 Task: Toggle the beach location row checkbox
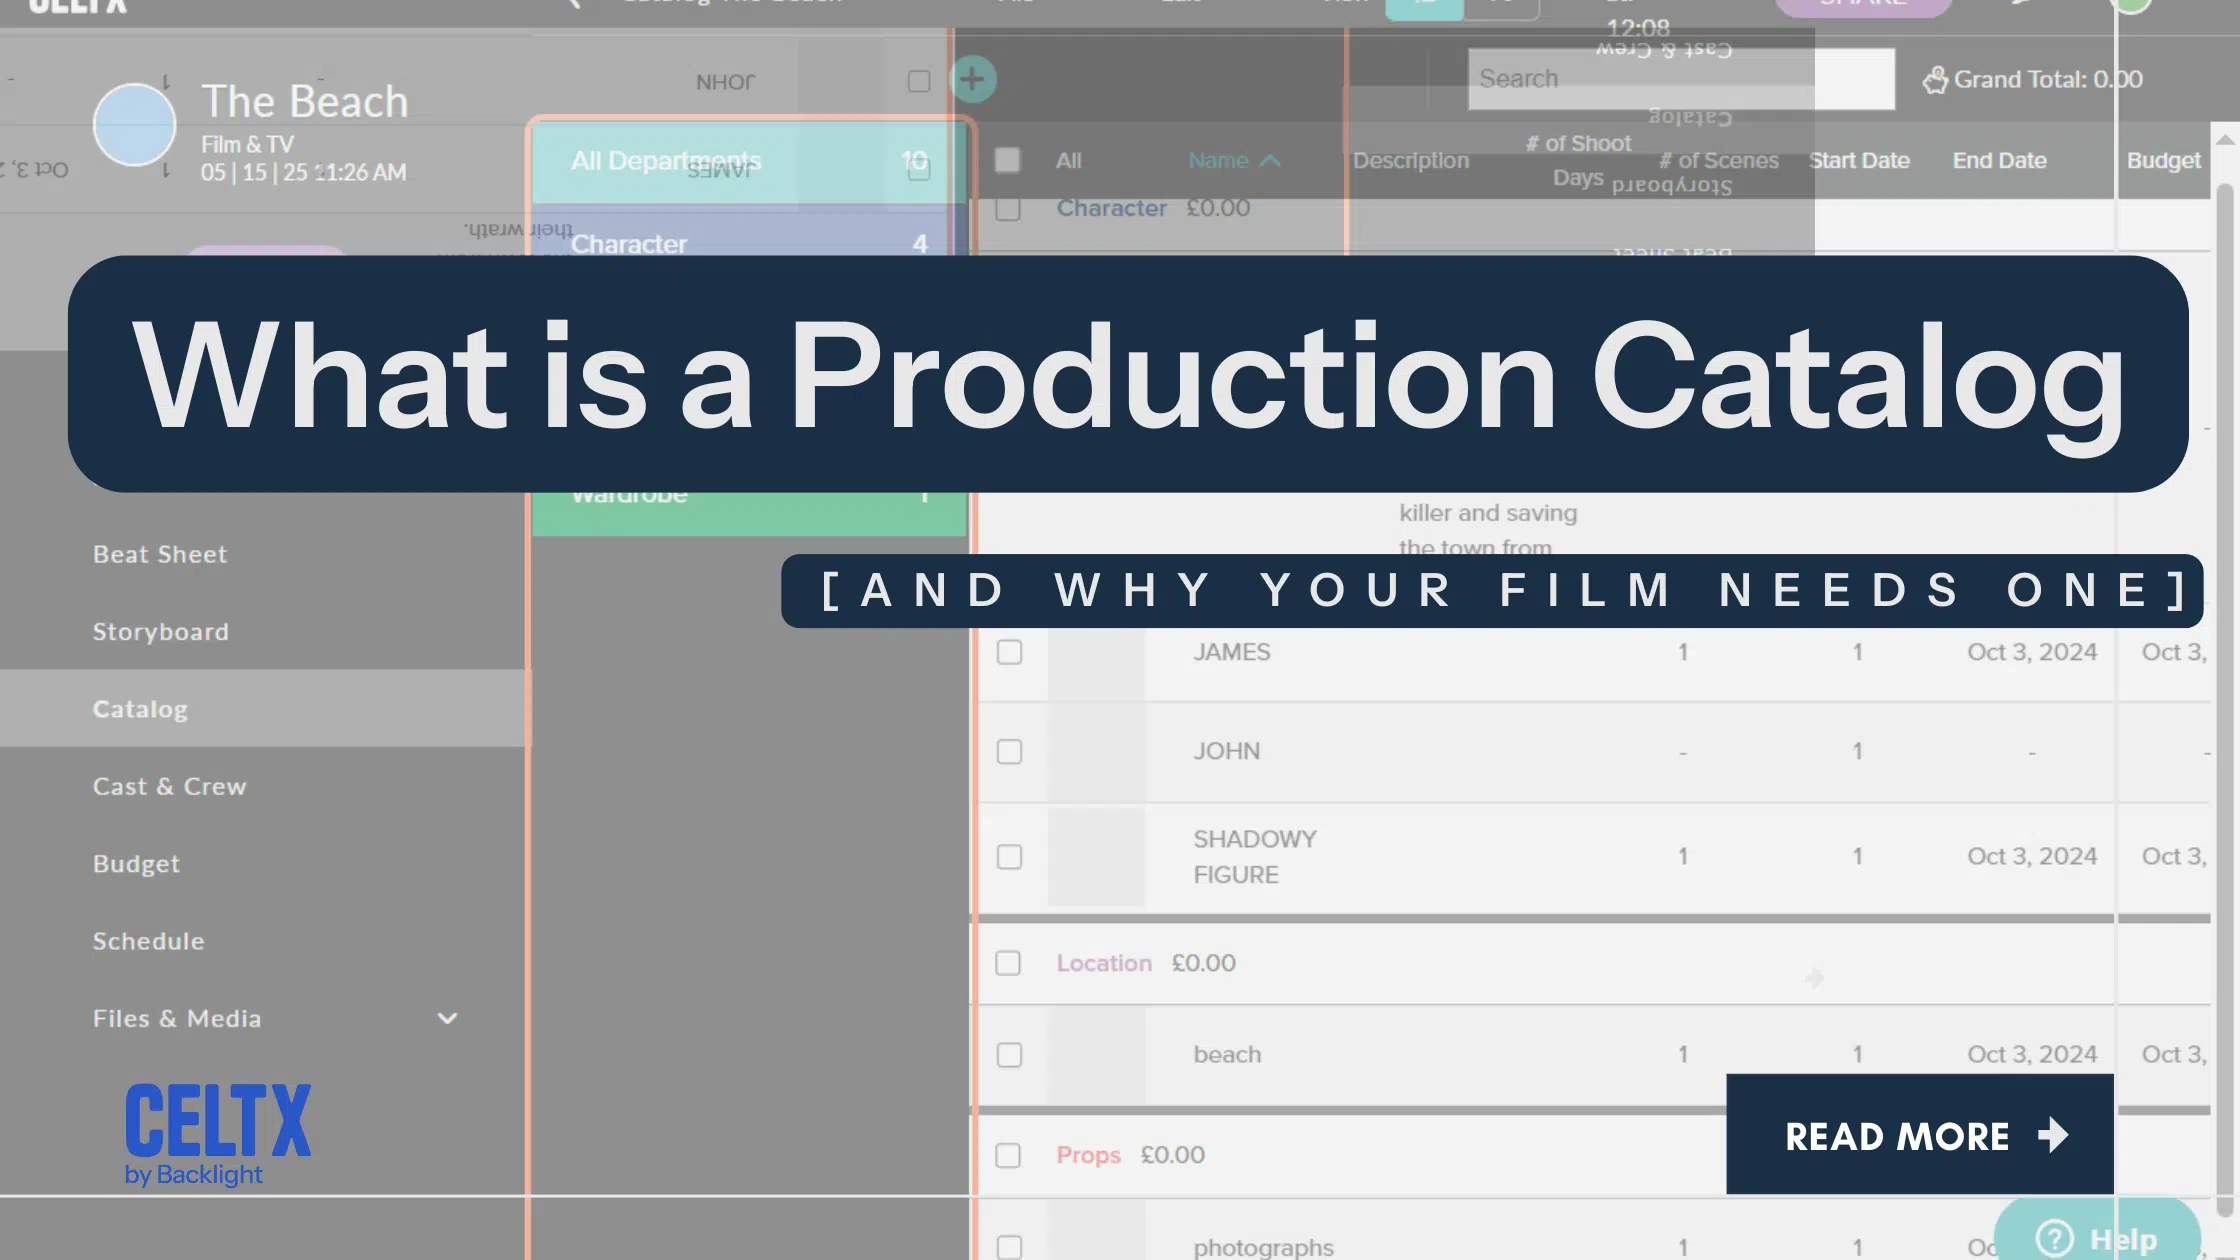tap(1009, 1055)
